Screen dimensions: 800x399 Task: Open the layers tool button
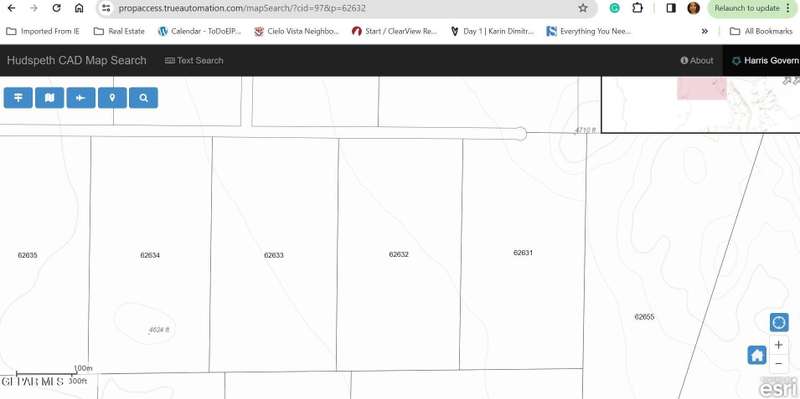(x=18, y=98)
